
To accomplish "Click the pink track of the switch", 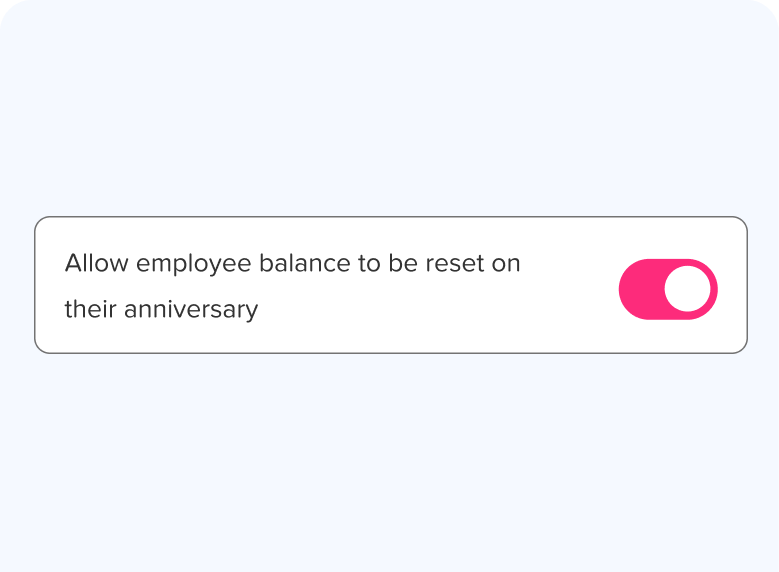I will tap(640, 289).
